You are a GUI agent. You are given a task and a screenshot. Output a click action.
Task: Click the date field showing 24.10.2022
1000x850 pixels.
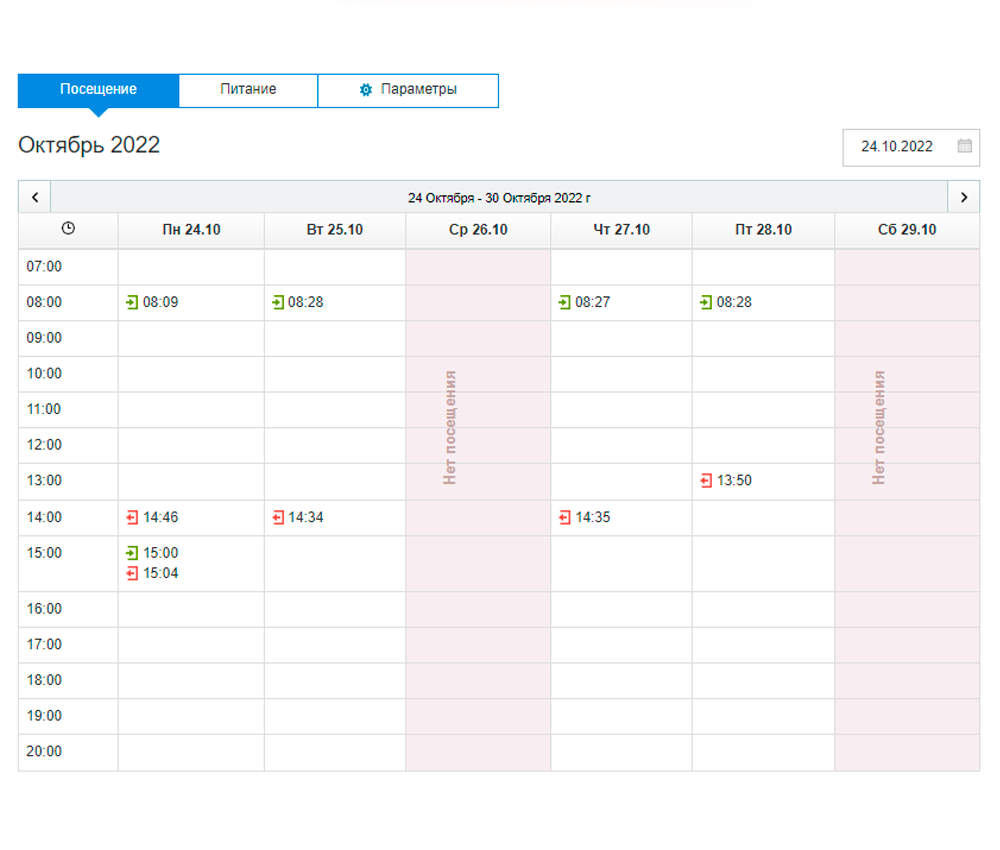[911, 147]
